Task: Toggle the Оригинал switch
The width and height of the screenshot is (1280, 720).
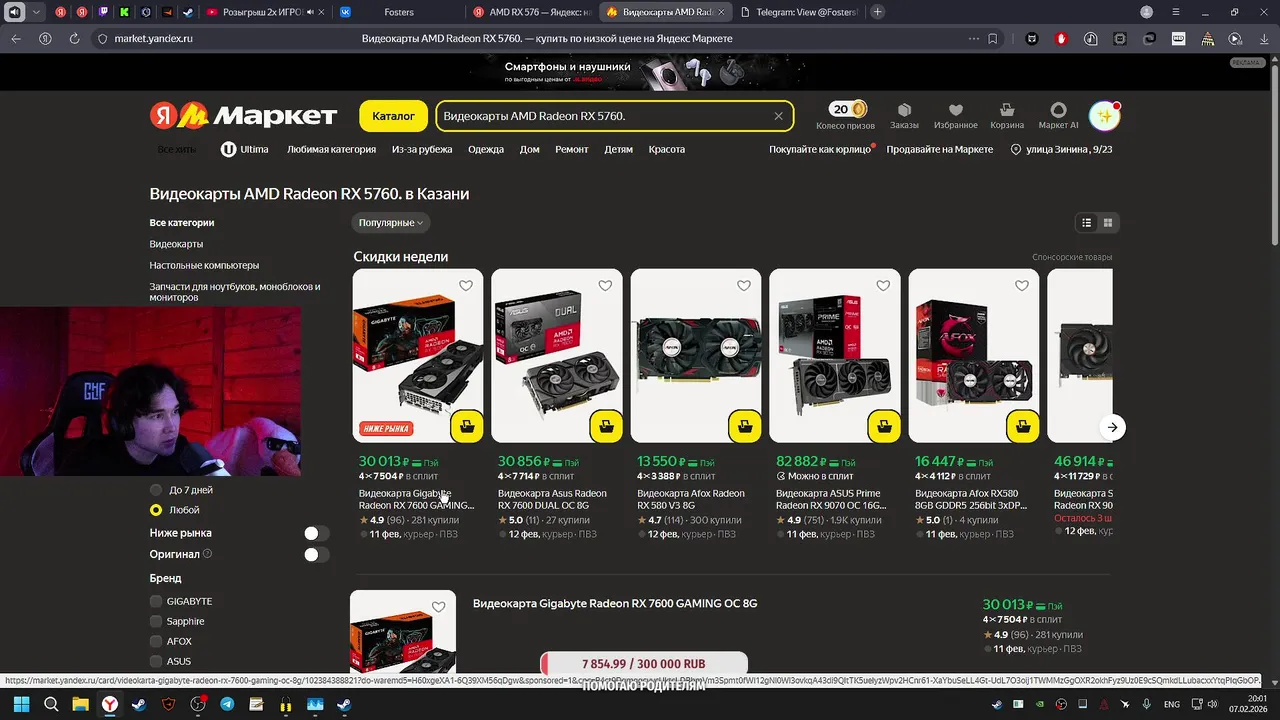Action: pos(316,554)
